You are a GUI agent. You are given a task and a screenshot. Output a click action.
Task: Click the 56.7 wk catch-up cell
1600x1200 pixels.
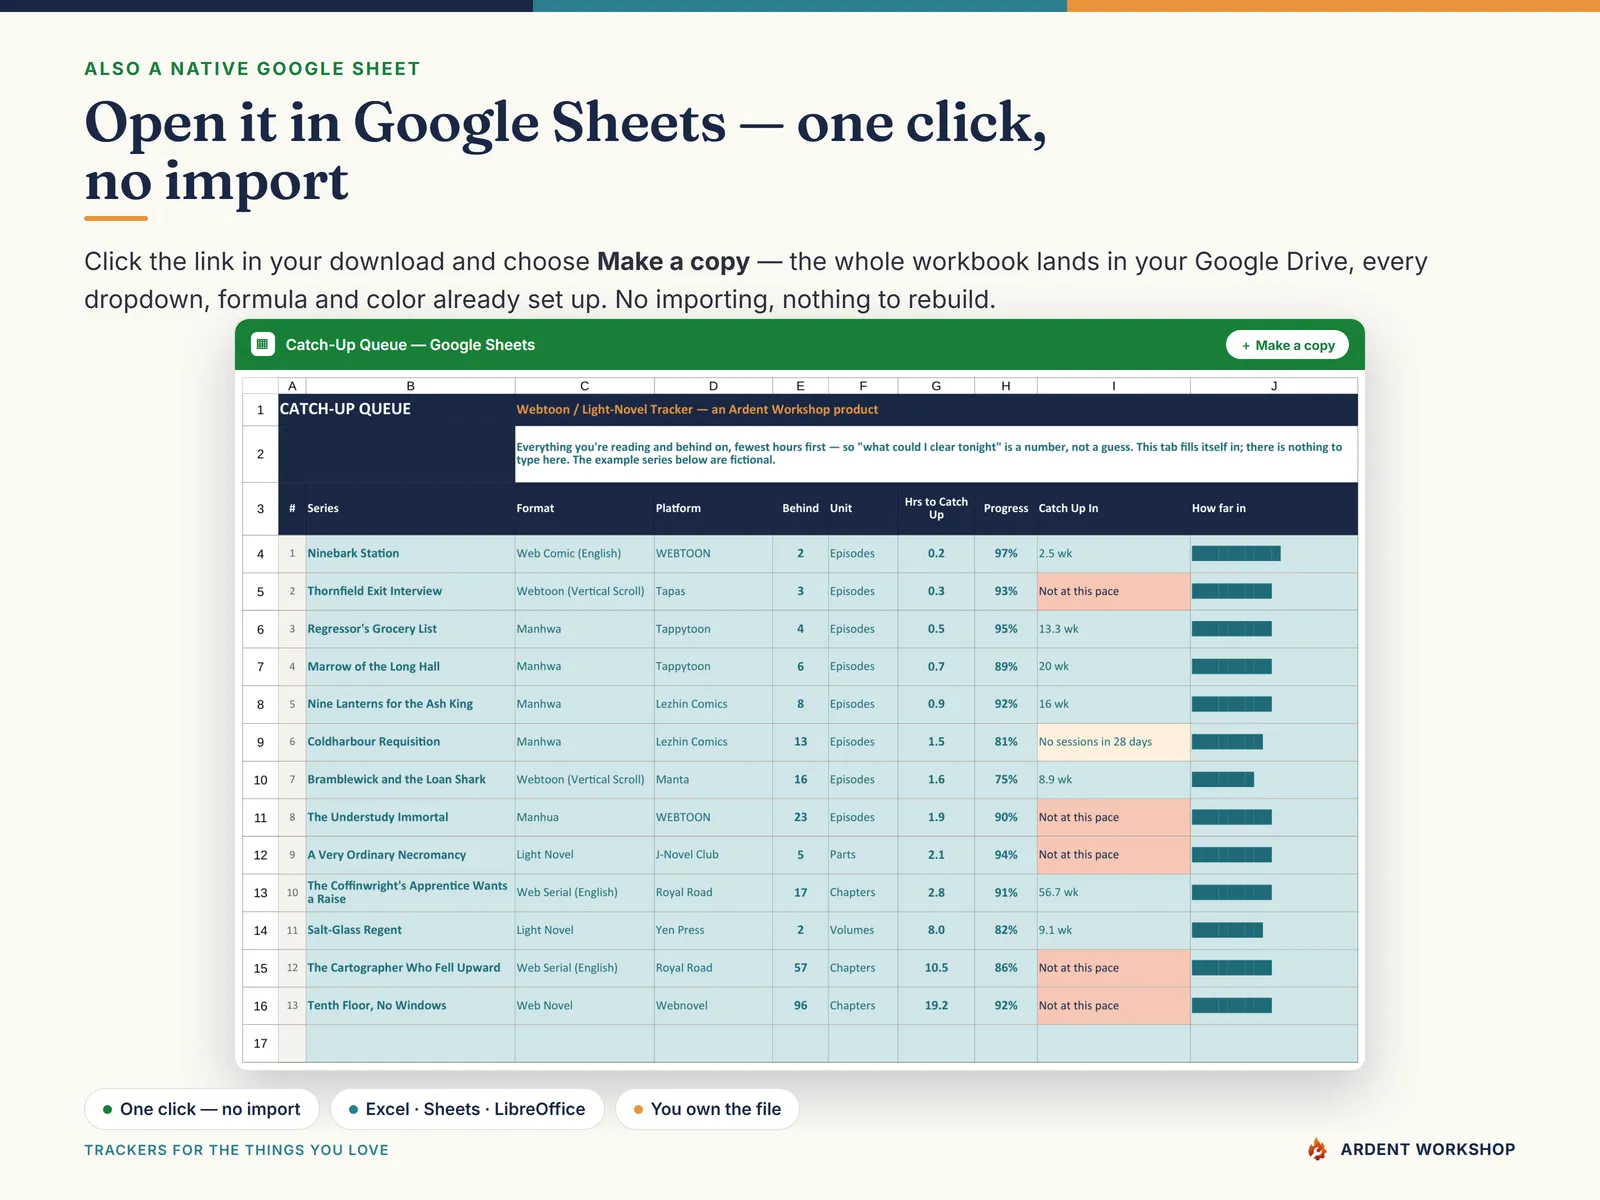pyautogui.click(x=1113, y=892)
